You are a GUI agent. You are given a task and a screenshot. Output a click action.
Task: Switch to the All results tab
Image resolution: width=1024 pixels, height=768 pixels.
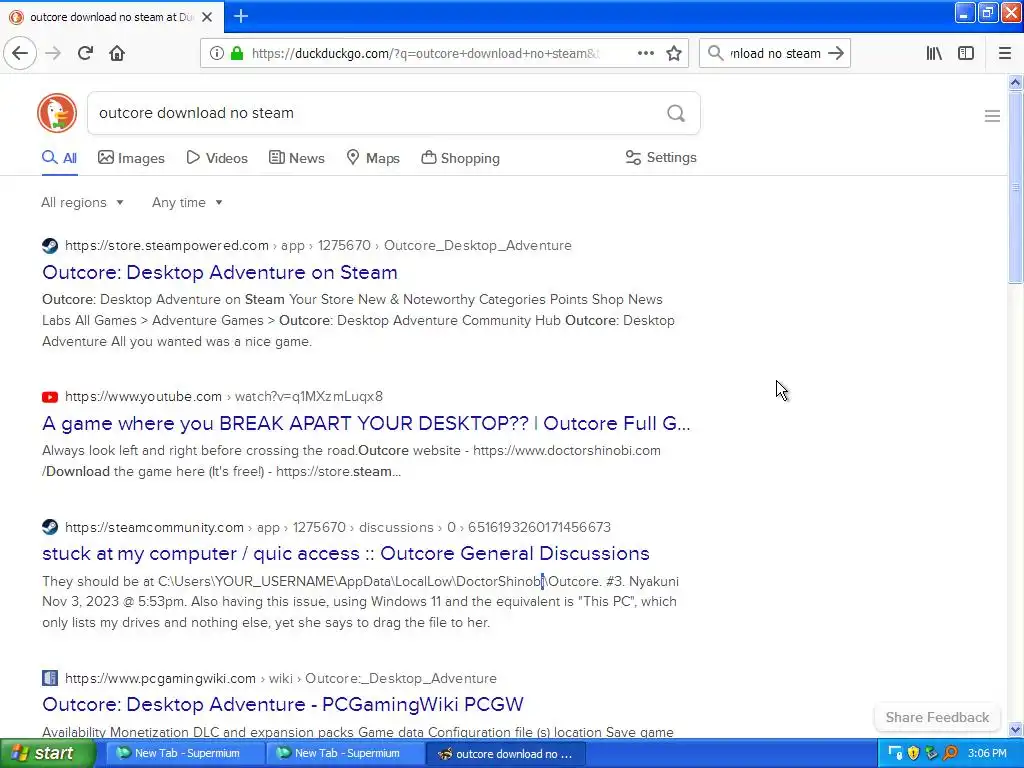59,158
